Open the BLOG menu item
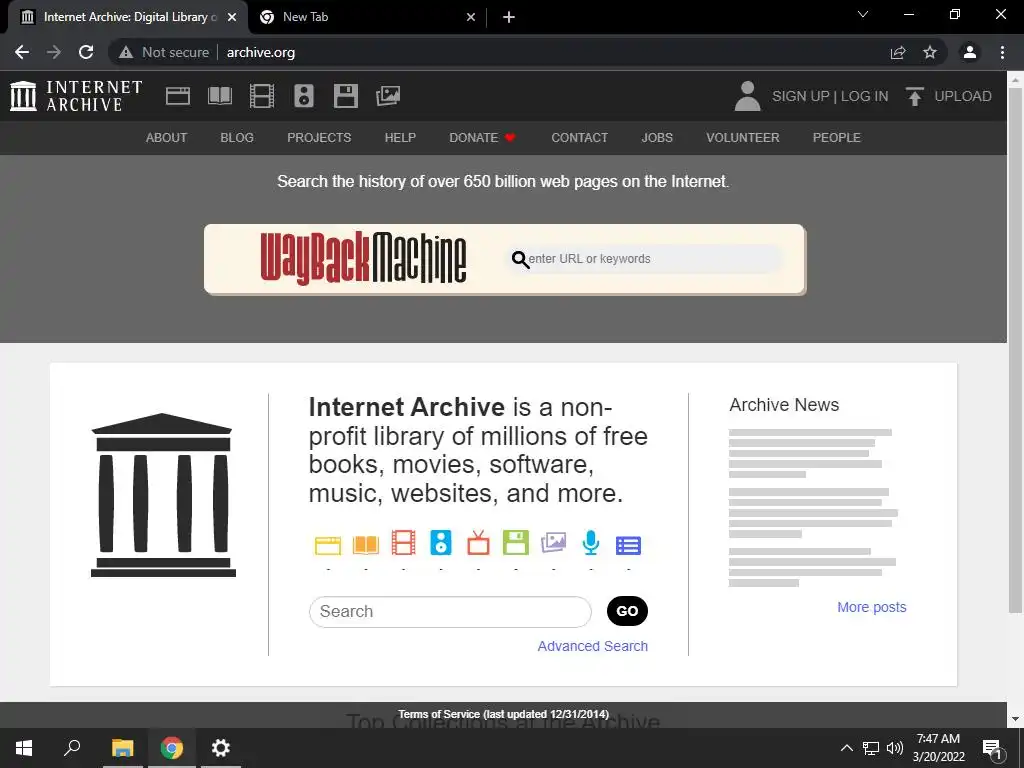The image size is (1024, 768). click(x=237, y=138)
